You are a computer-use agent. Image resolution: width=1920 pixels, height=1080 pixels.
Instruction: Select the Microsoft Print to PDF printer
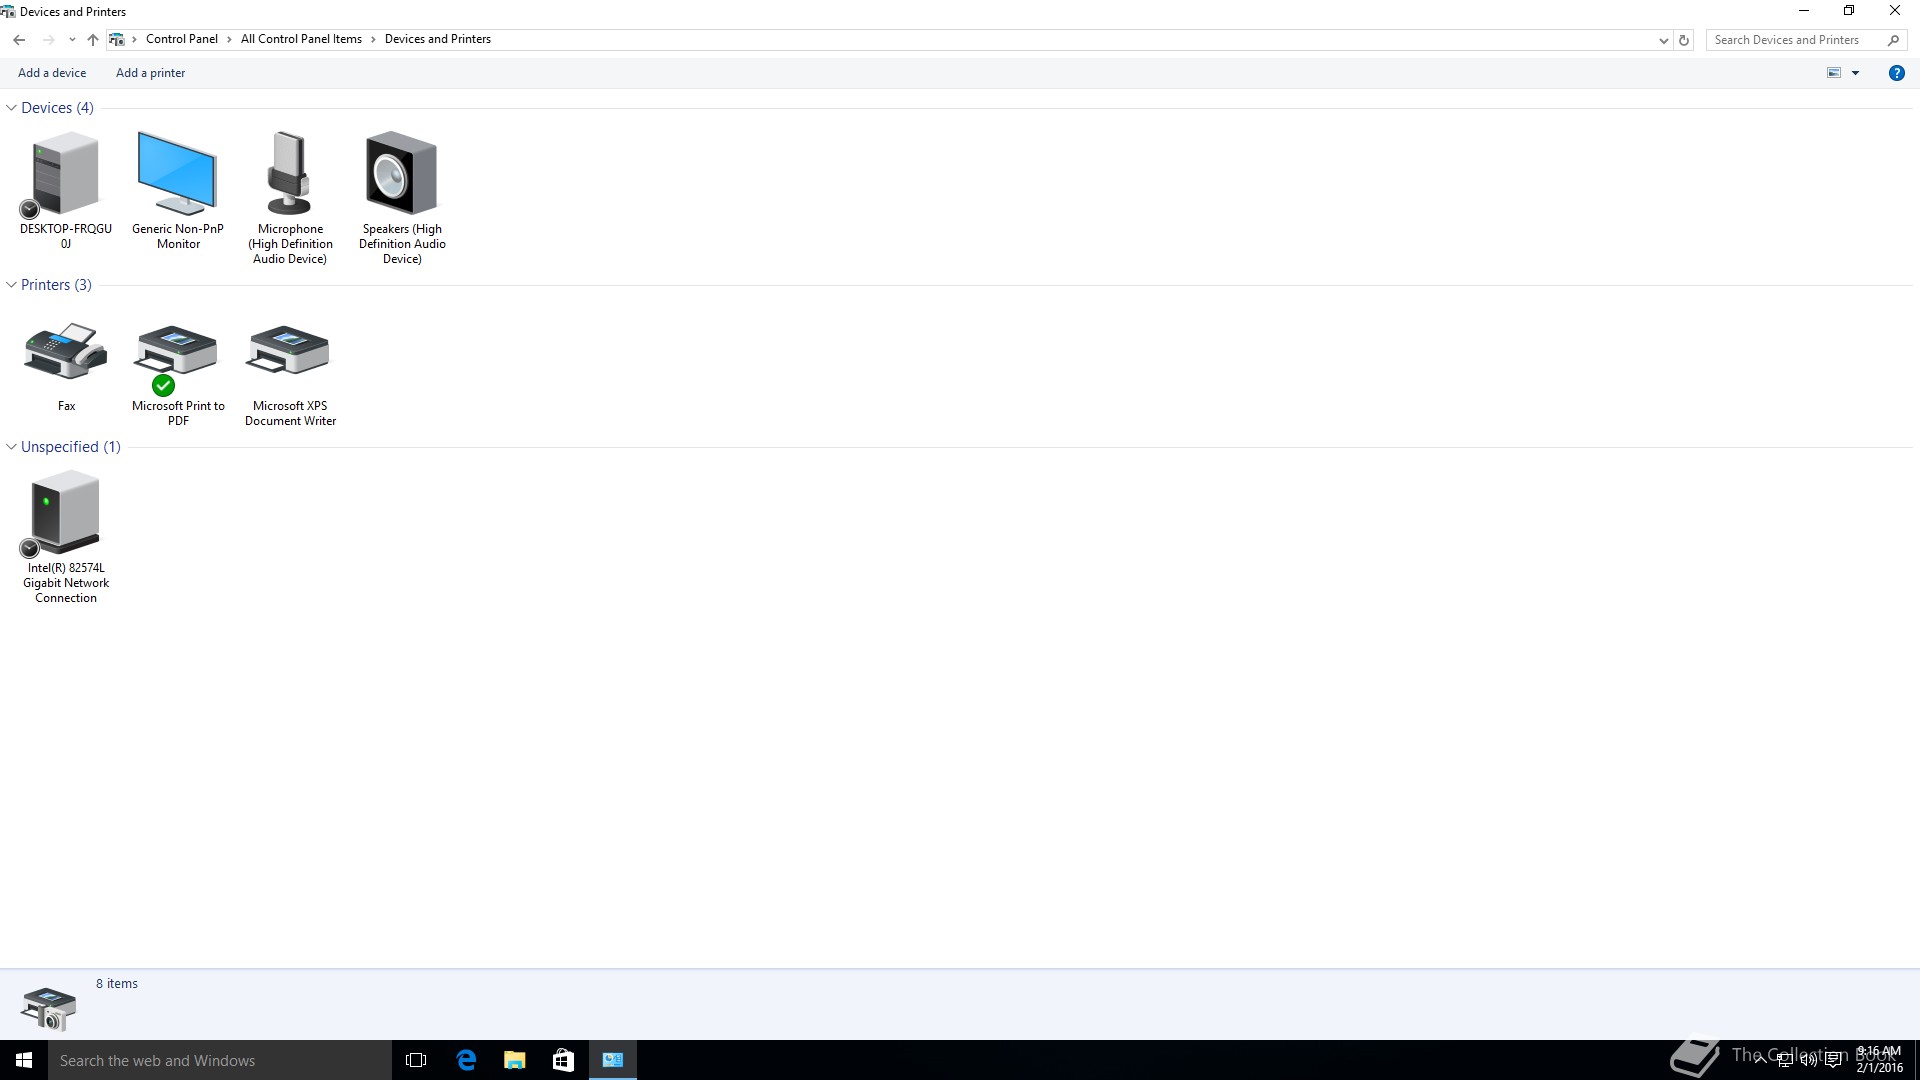(x=177, y=352)
